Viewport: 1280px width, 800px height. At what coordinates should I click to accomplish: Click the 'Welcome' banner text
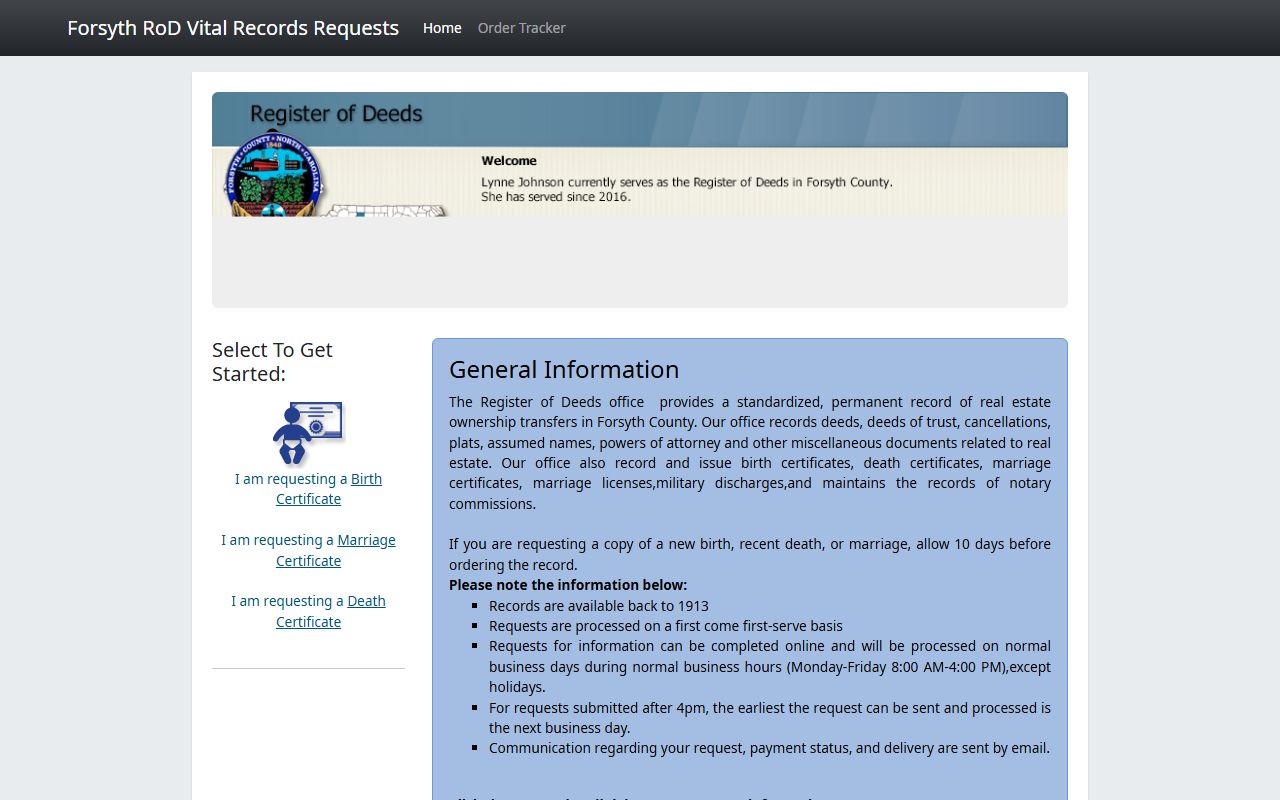pos(509,161)
